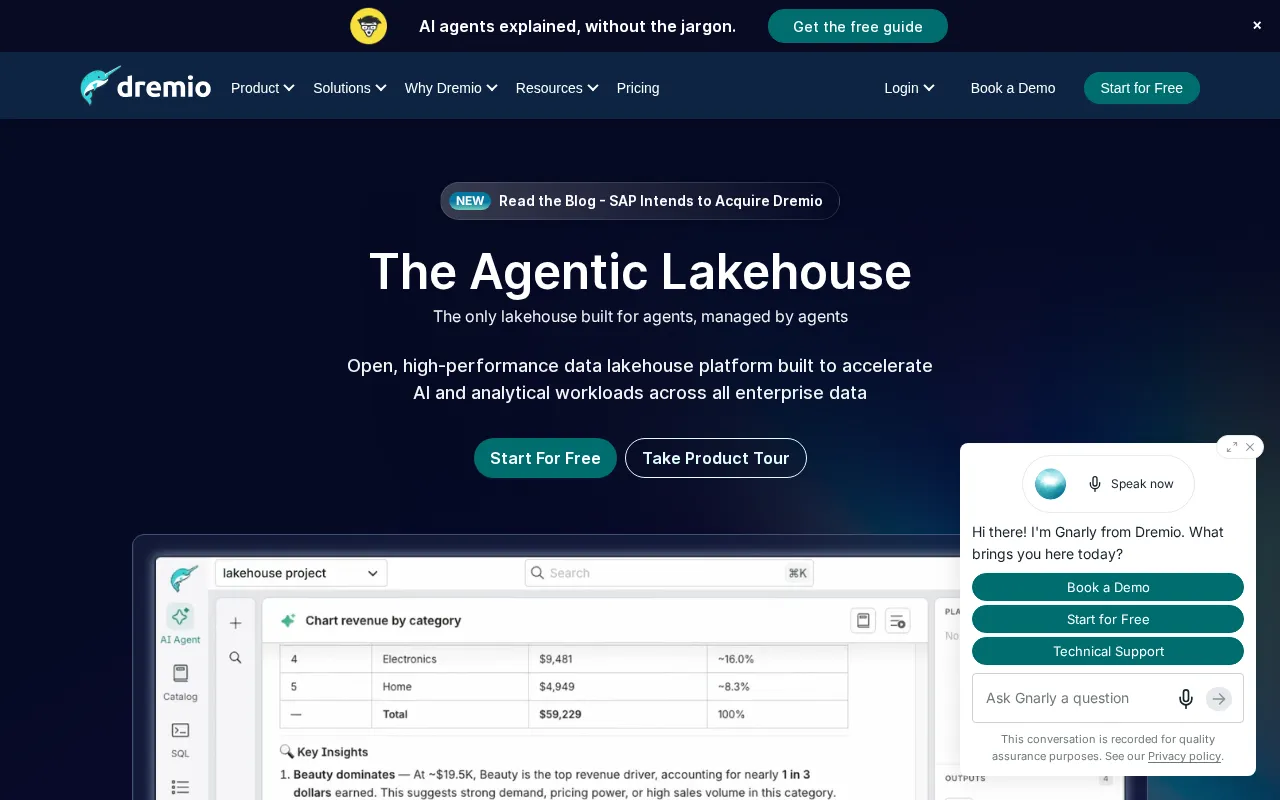Screen dimensions: 1280x800
Task: Click the sparkle icon beside Chart revenue by category
Action: coord(288,620)
